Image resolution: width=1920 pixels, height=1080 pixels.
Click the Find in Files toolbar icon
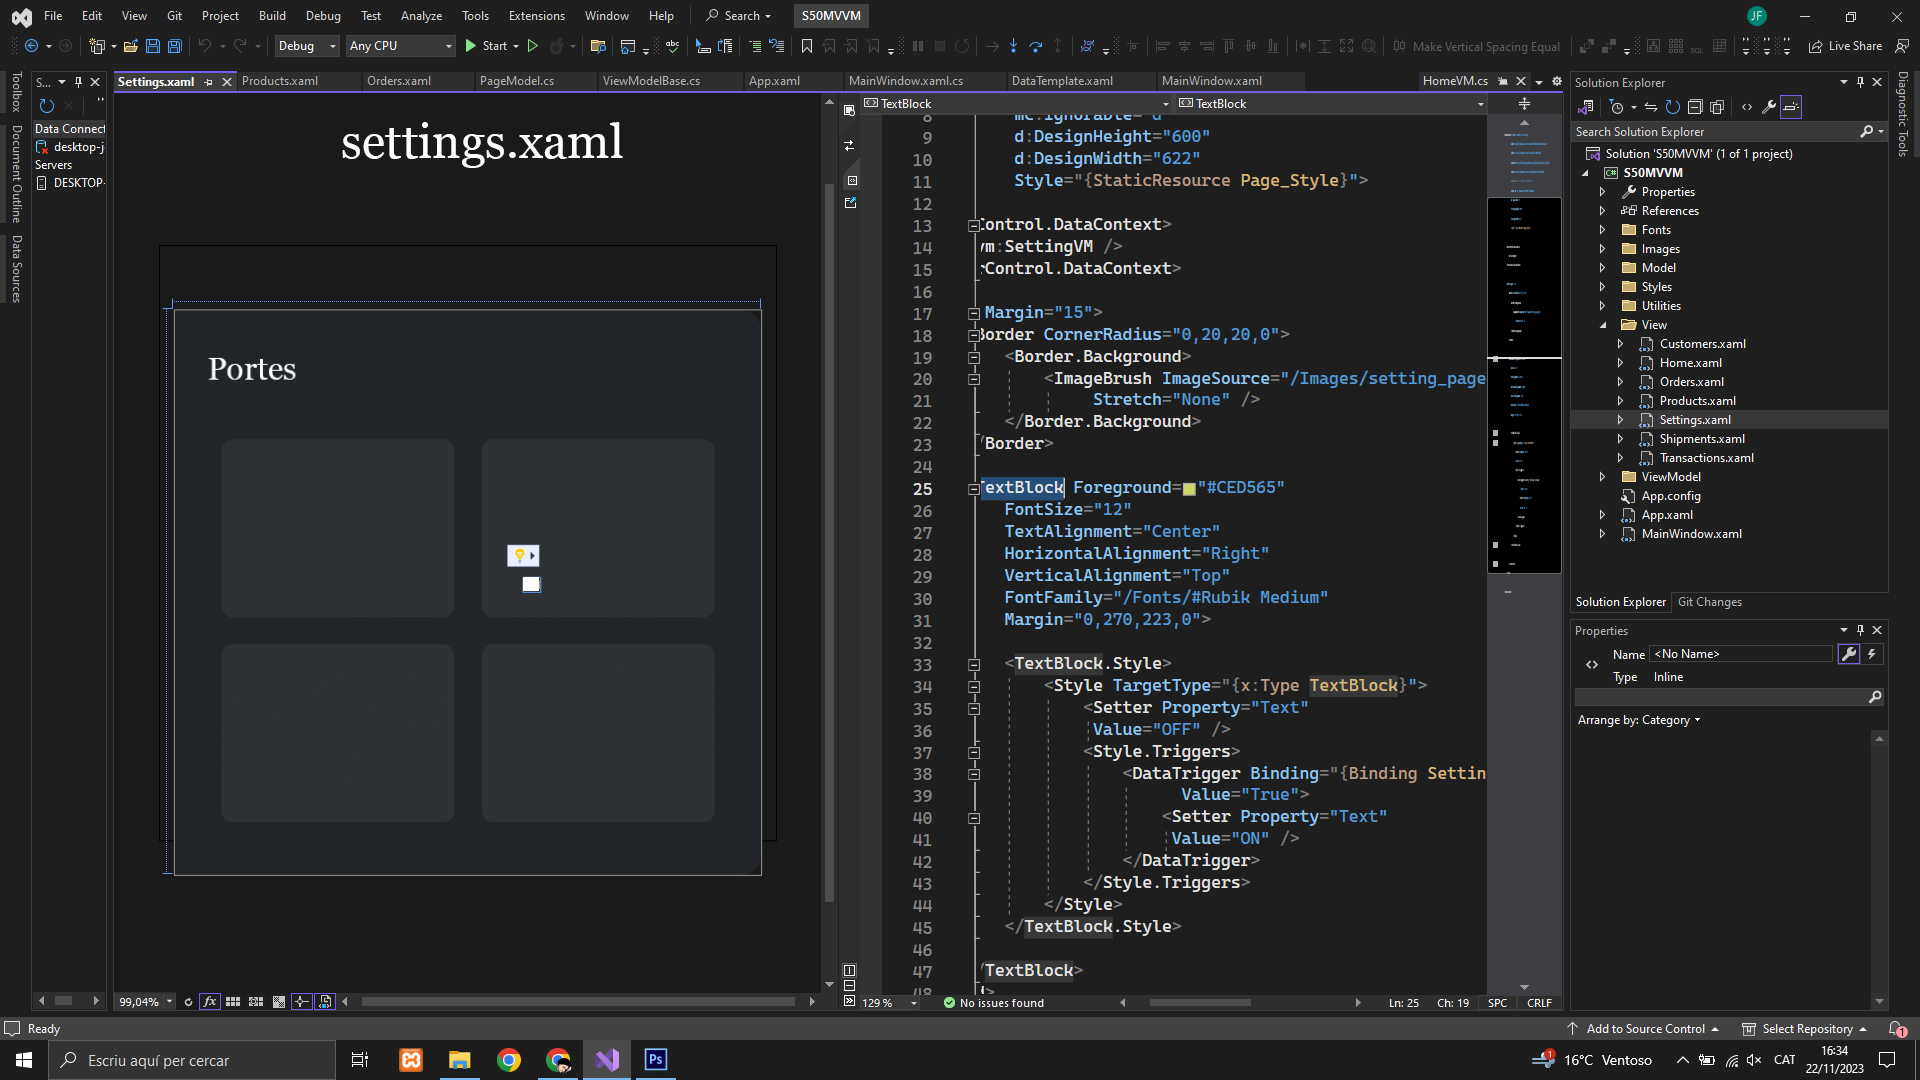598,46
